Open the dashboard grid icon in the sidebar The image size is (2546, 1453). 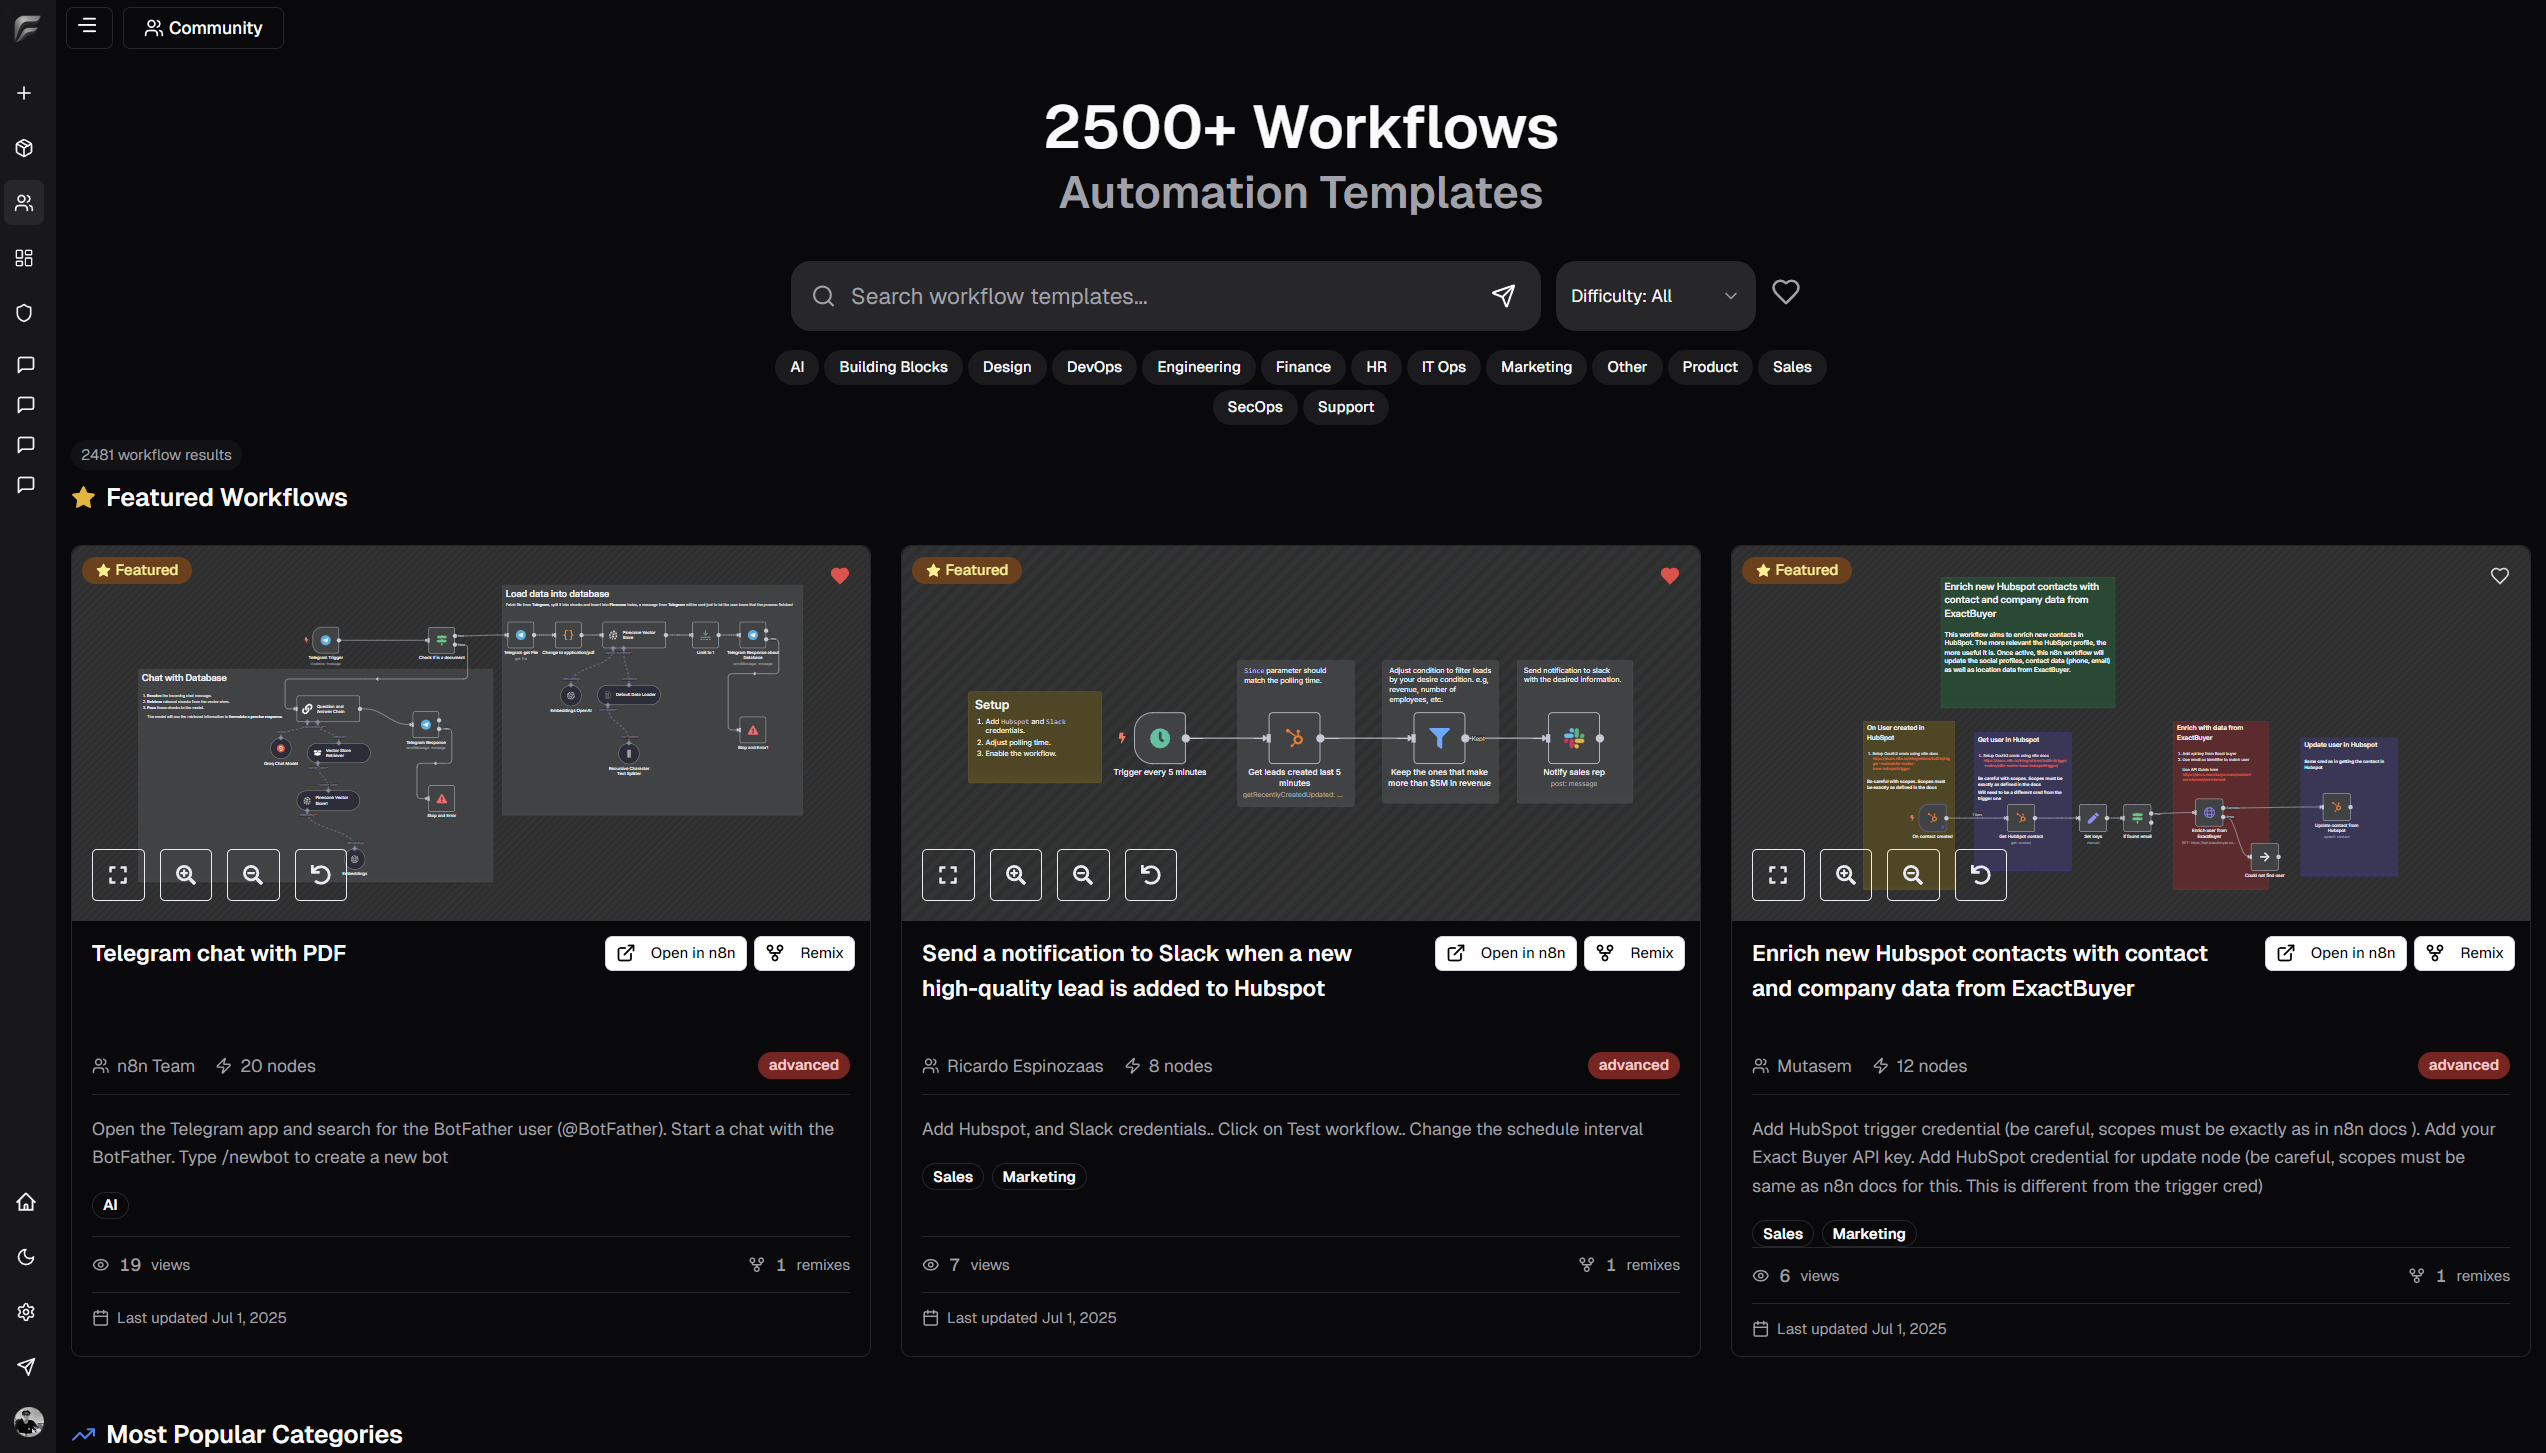[25, 258]
